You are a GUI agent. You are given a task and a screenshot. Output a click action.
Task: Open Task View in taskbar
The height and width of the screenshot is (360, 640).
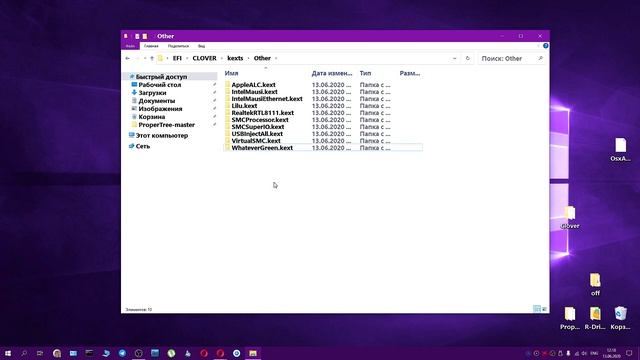pyautogui.click(x=40, y=353)
